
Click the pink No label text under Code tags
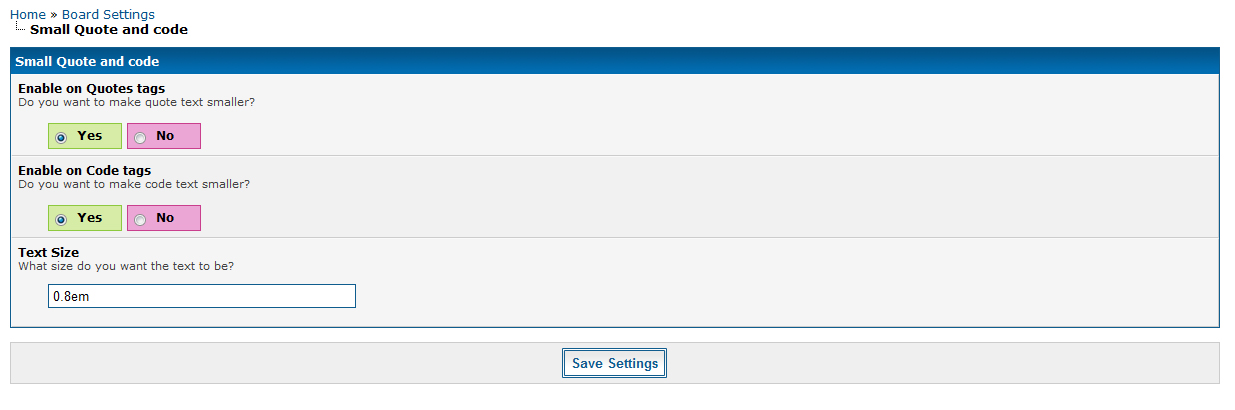click(x=165, y=218)
